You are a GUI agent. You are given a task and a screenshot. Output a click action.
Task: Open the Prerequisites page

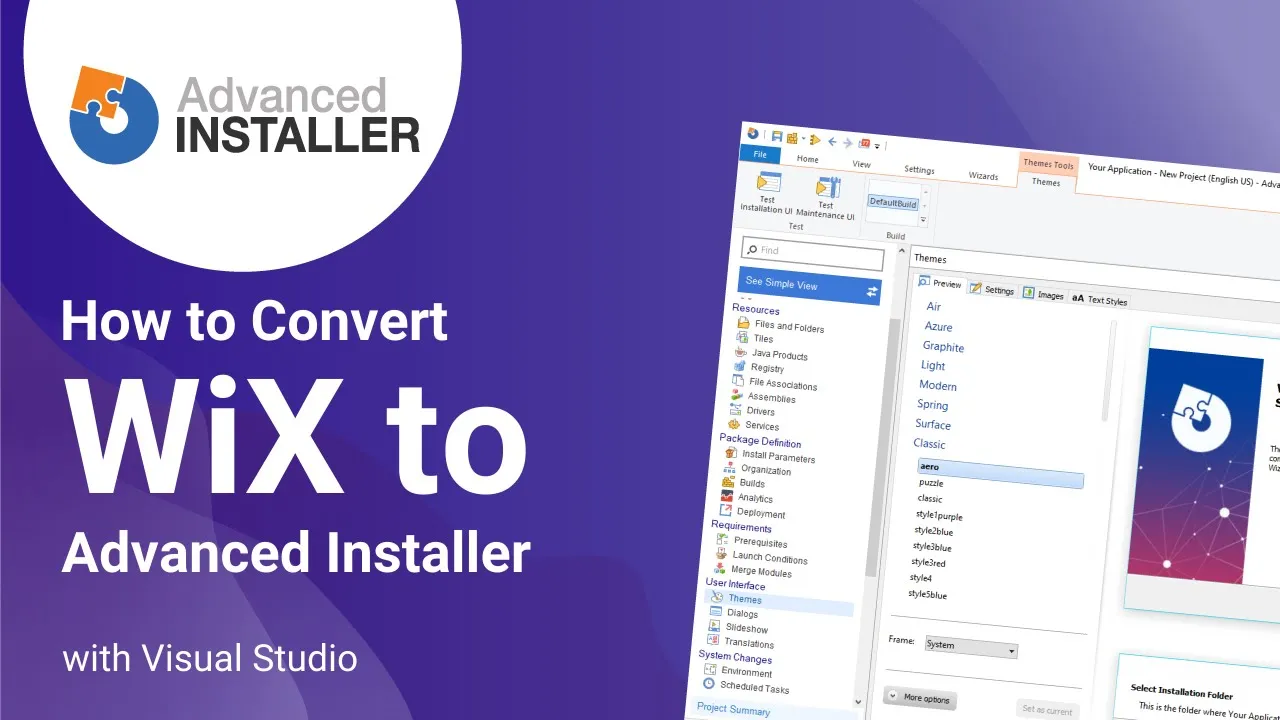click(x=752, y=543)
